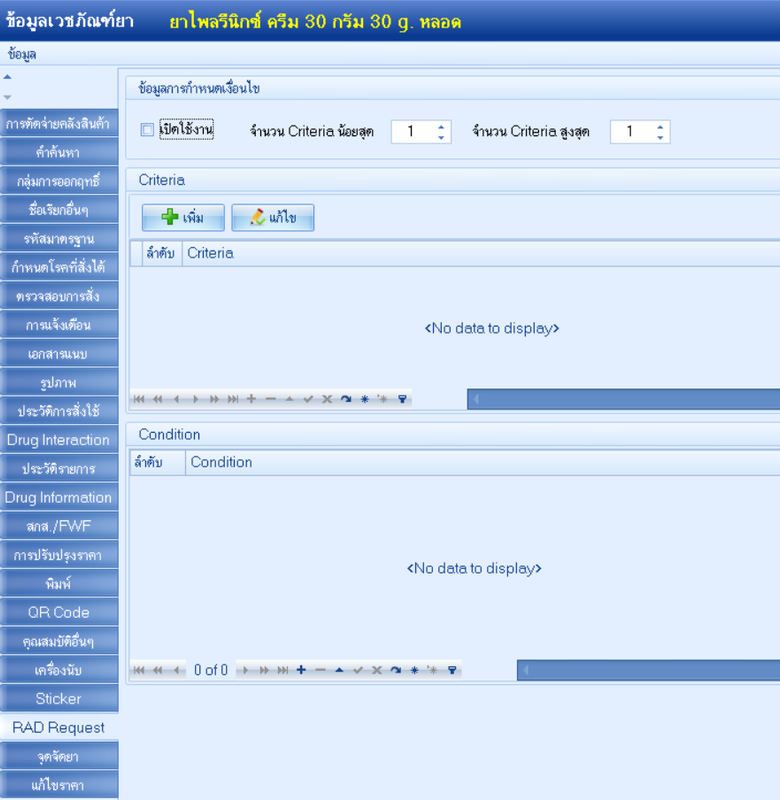This screenshot has height=800, width=780.
Task: Save bookmark in Criteria navigator
Action: (365, 399)
